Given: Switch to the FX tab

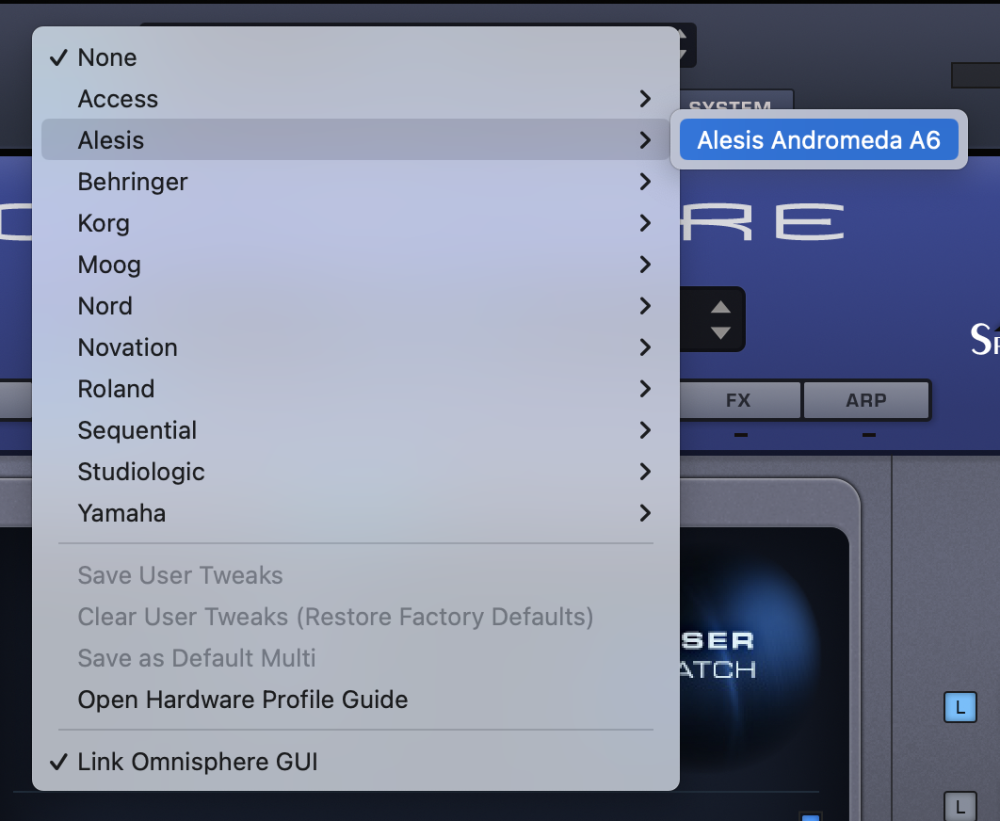Looking at the screenshot, I should pos(738,400).
